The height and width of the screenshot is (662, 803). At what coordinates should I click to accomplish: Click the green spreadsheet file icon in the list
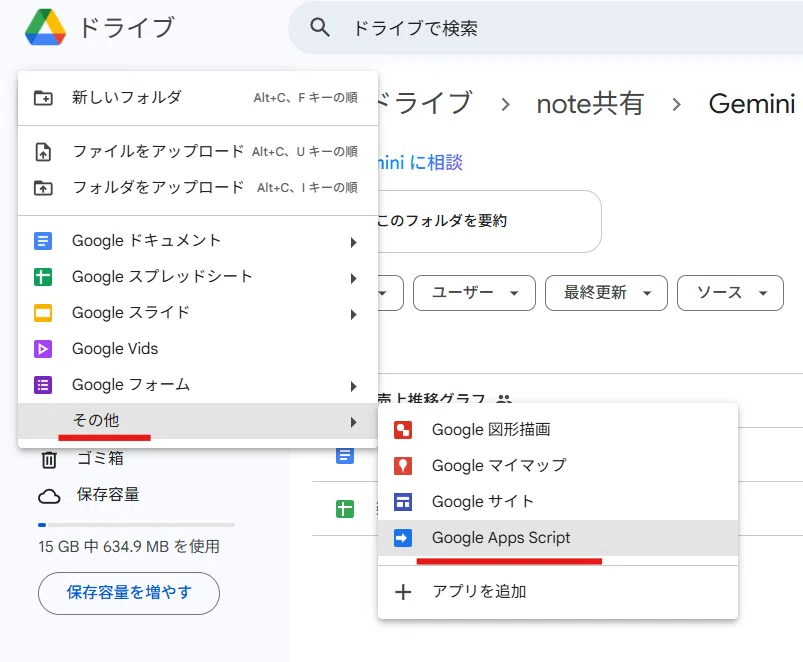(x=345, y=509)
